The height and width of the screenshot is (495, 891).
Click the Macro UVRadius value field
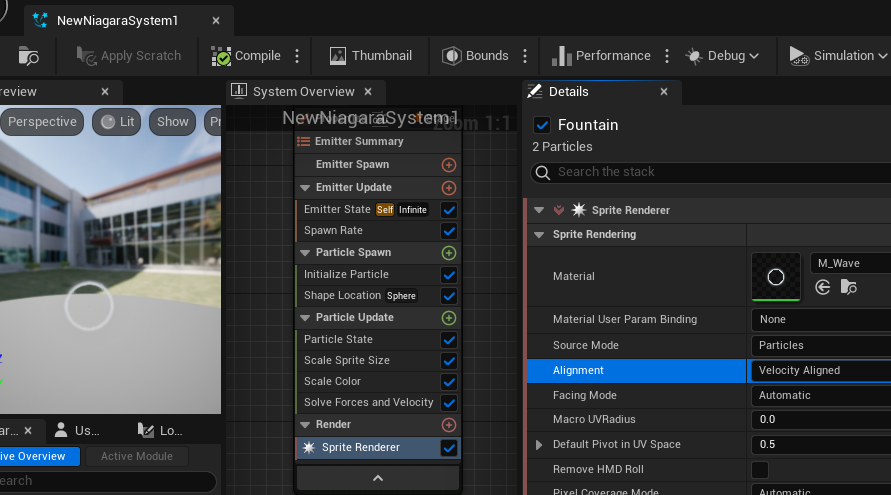coord(821,419)
